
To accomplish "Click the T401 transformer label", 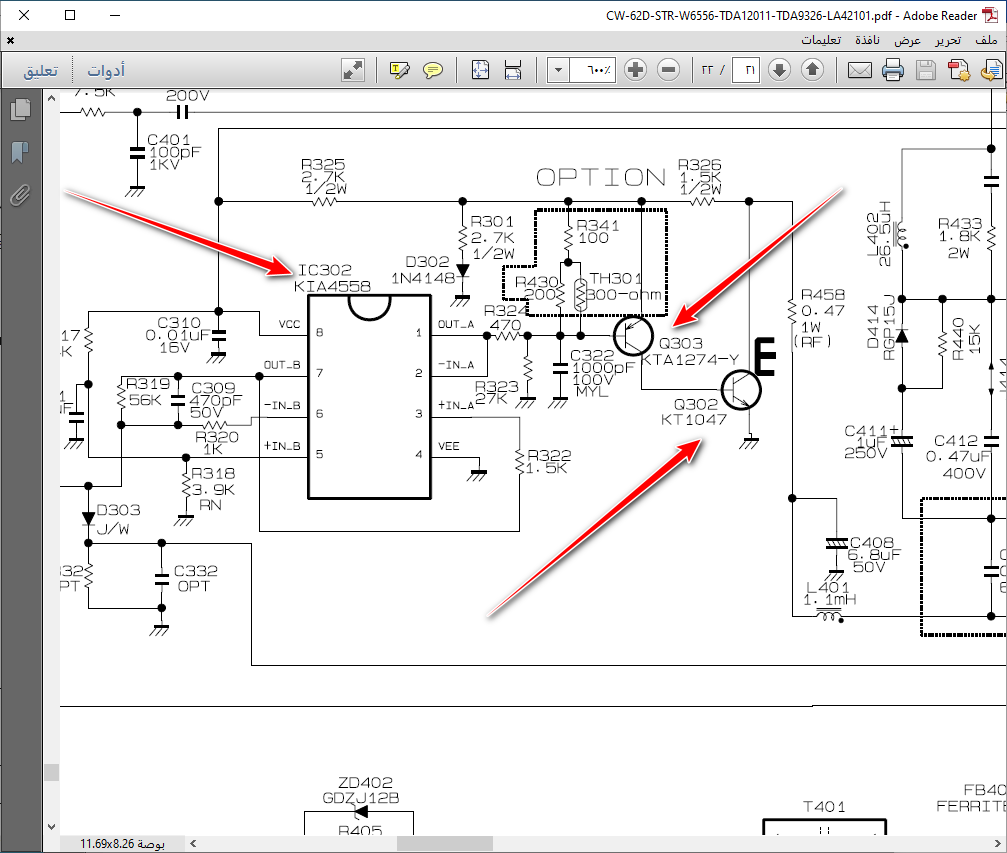I will pos(825,807).
